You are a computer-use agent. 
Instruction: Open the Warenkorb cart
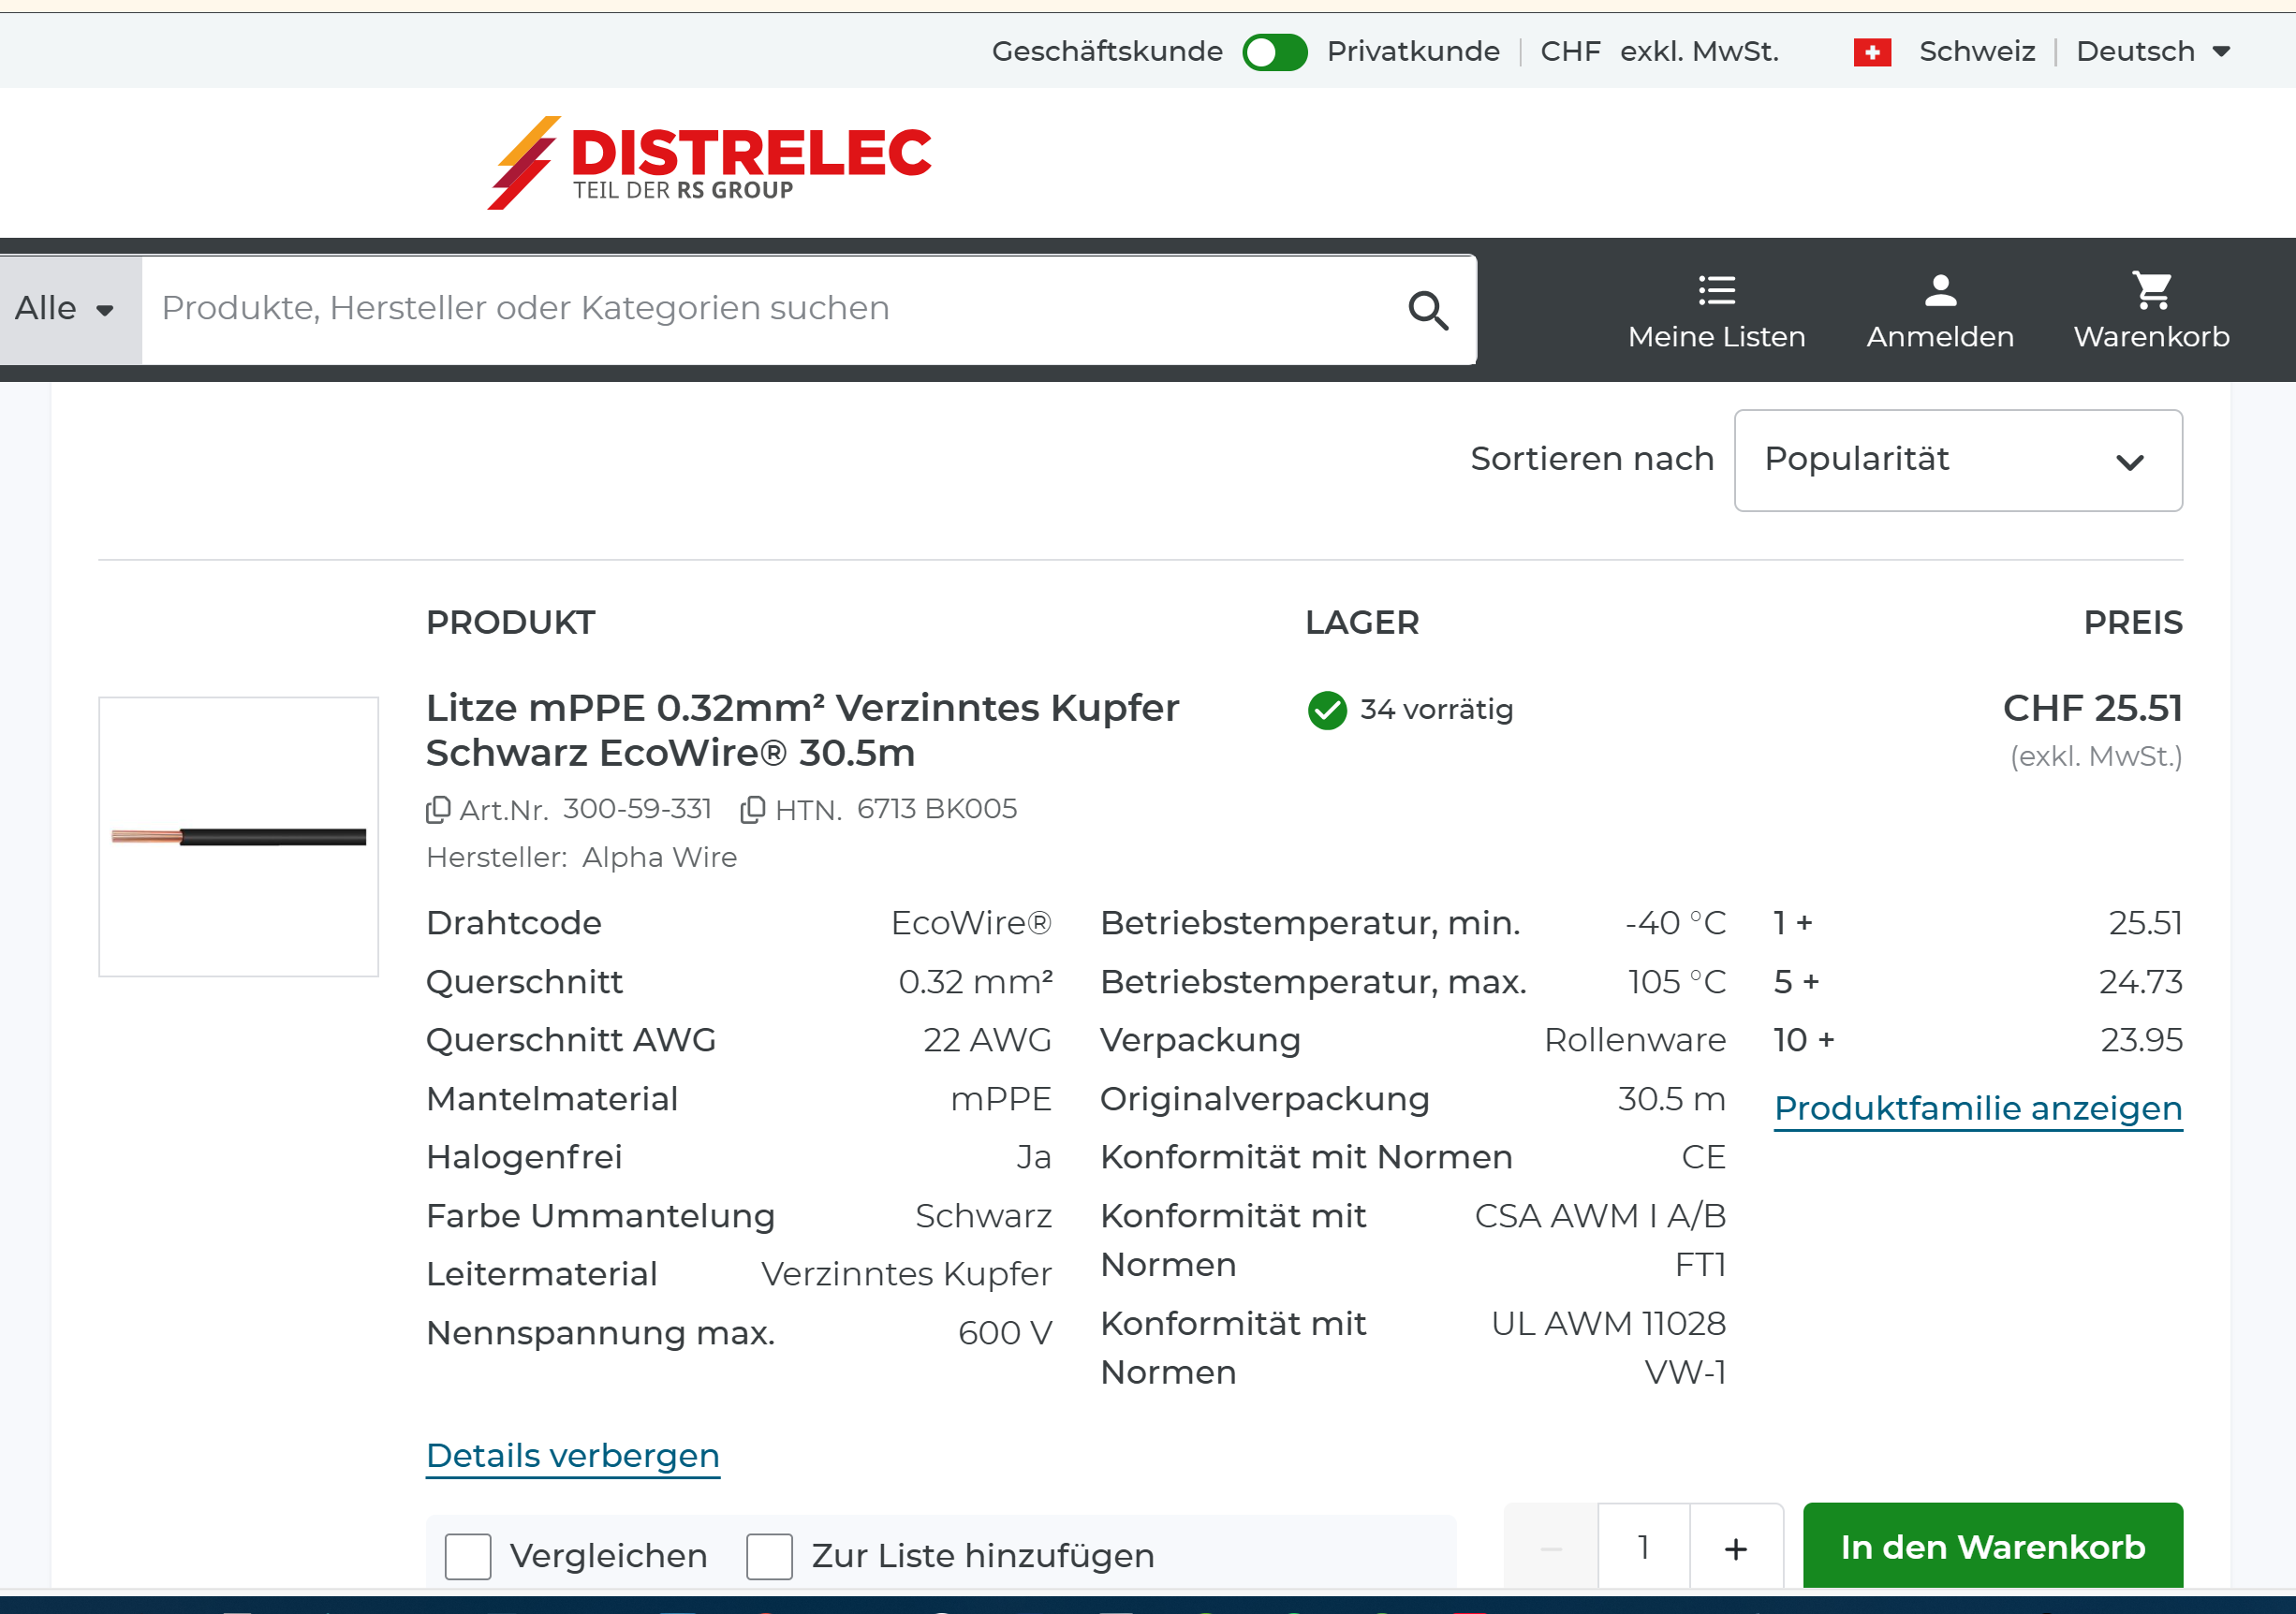pos(2151,311)
